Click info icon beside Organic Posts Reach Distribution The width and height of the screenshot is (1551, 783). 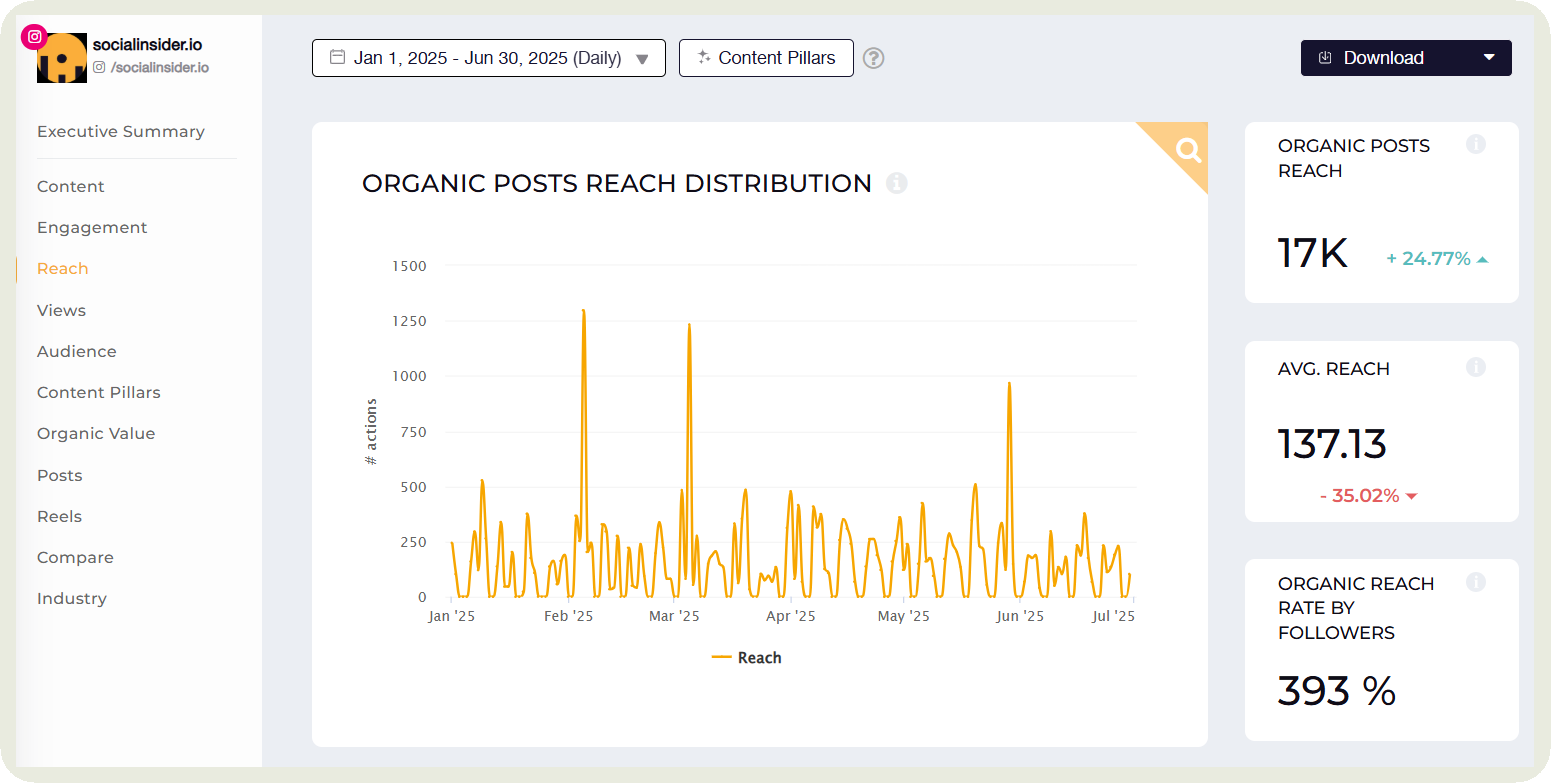[897, 183]
